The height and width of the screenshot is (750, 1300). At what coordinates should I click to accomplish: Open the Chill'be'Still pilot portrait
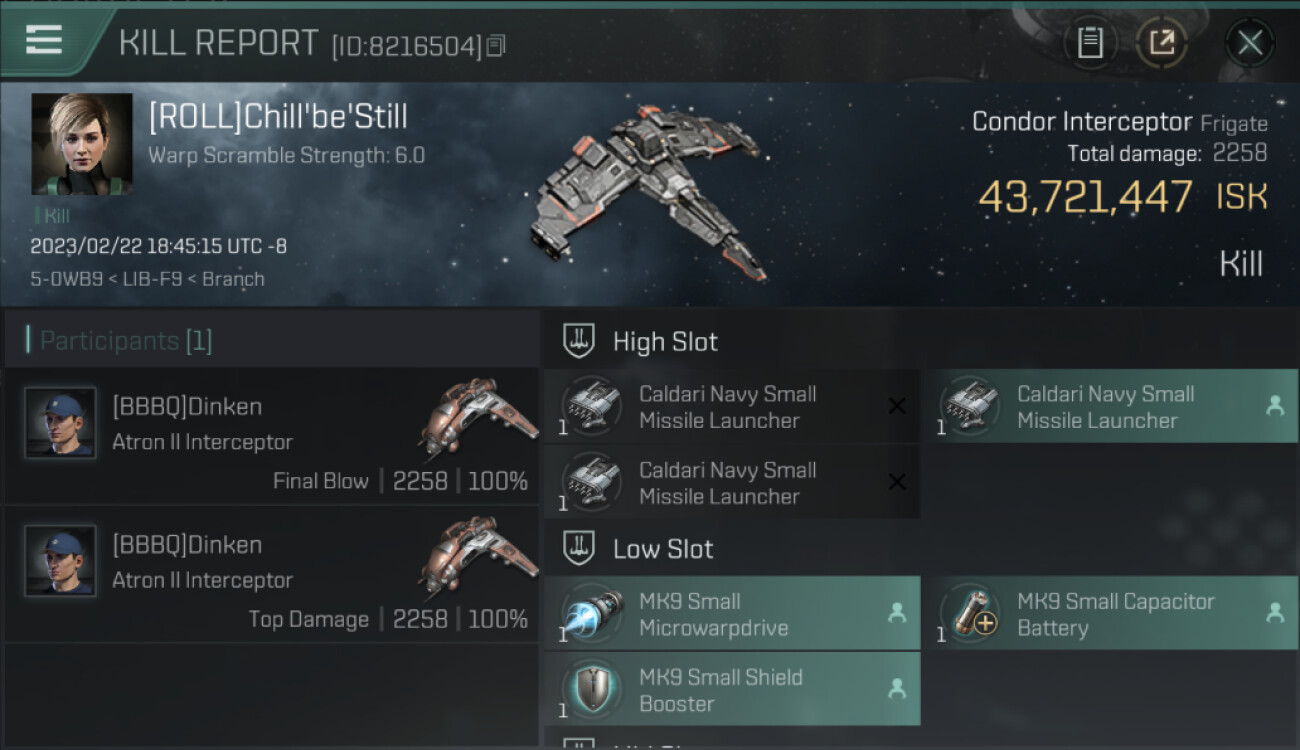point(82,144)
